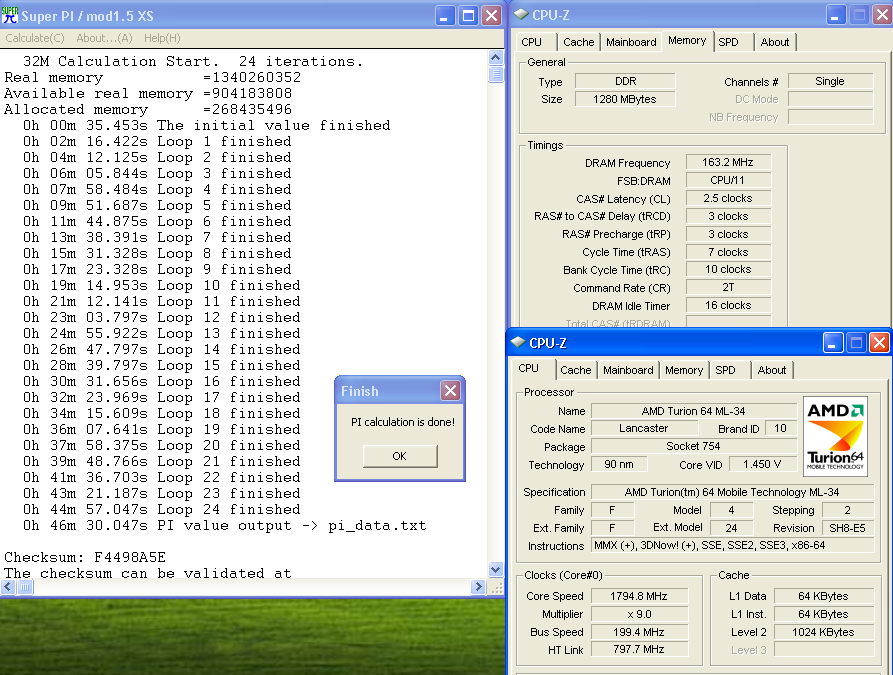The height and width of the screenshot is (675, 893).
Task: Click scroll left arrow in Super PI window
Action: [x=8, y=587]
